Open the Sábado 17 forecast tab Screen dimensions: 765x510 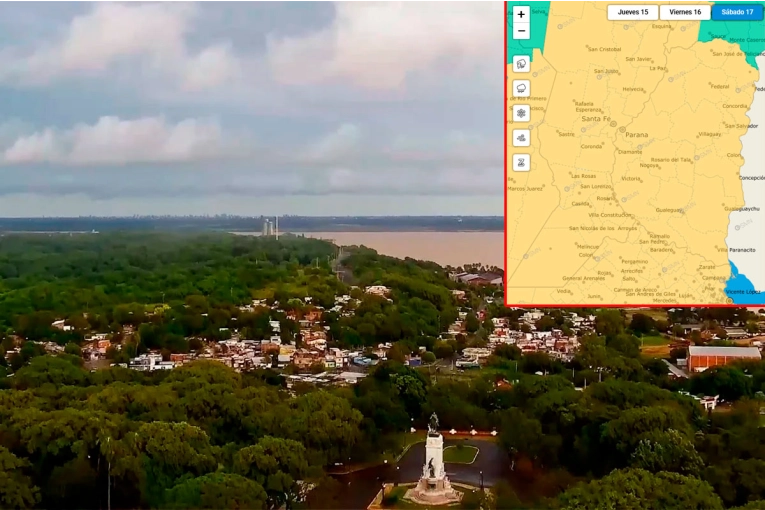coord(737,12)
